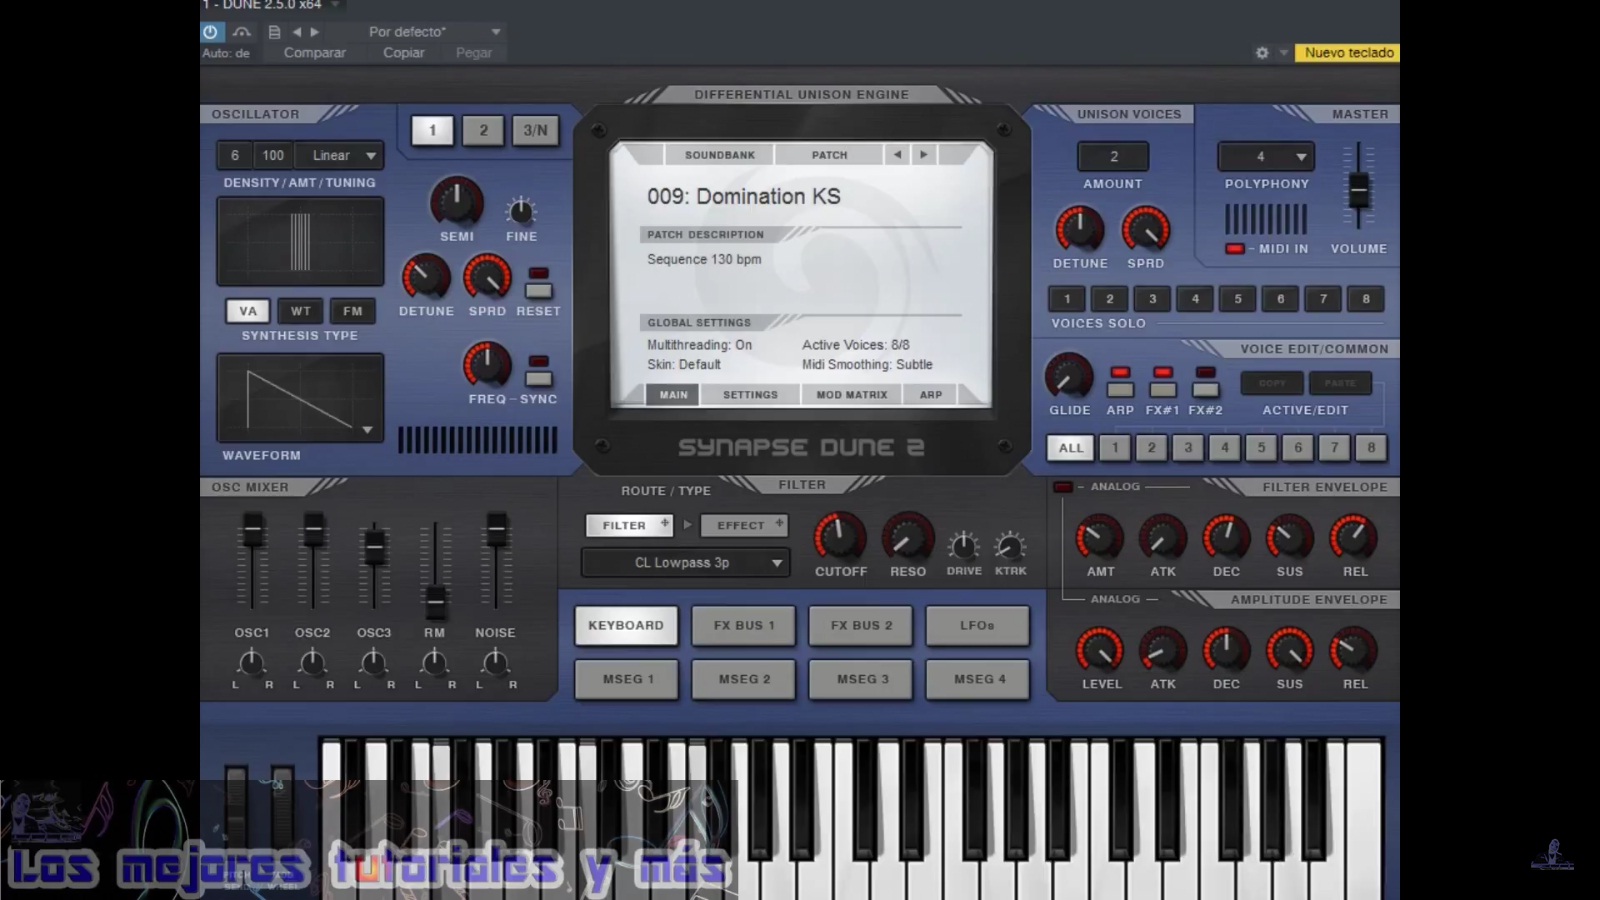Screen dimensions: 1600x900
Task: Open the MAIN tab in display
Action: (x=673, y=395)
